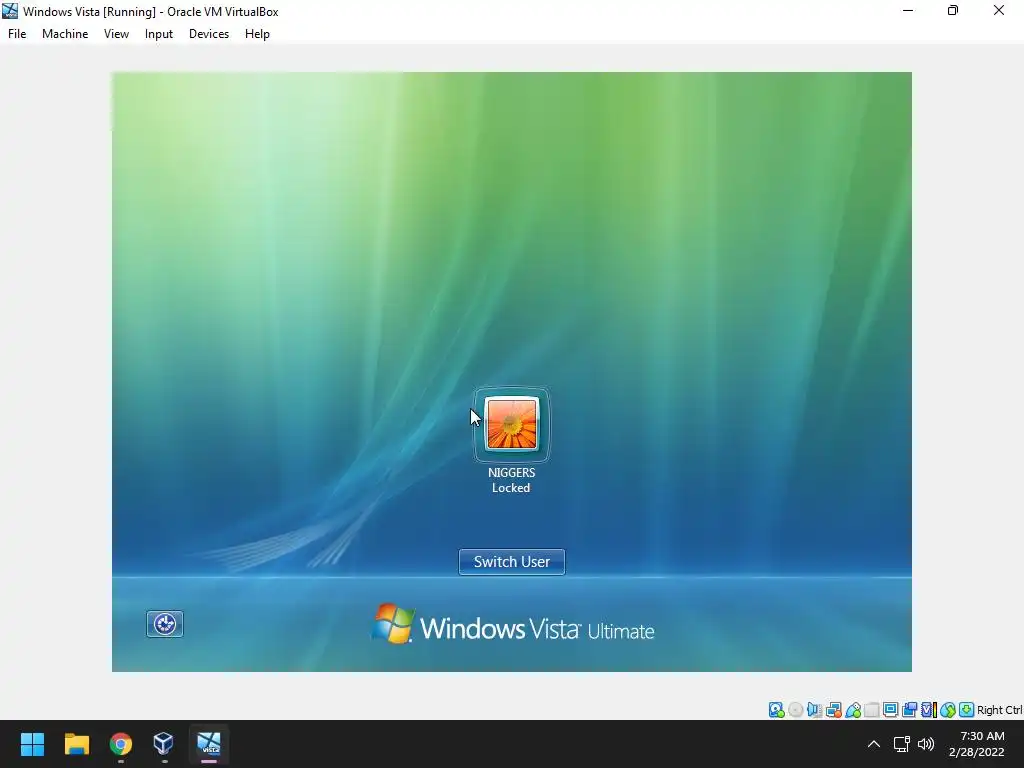Click the Switch User button

[512, 562]
